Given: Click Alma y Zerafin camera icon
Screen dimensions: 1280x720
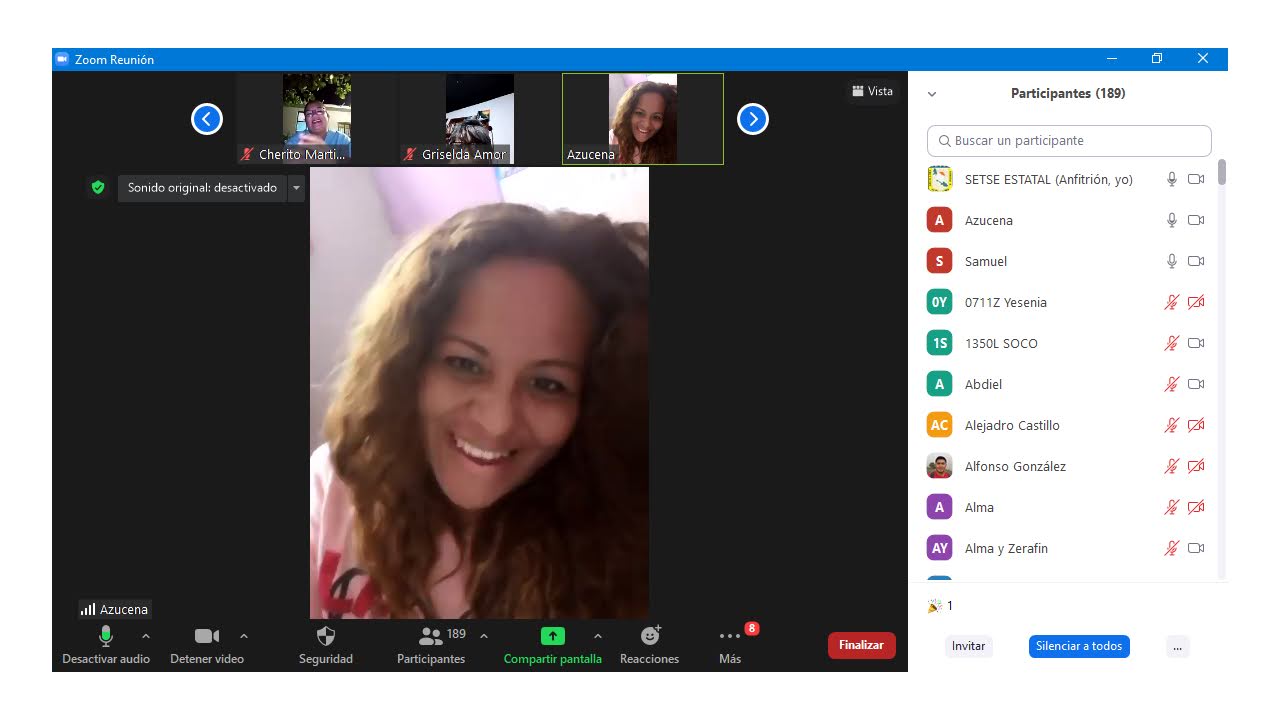Looking at the screenshot, I should (1196, 549).
